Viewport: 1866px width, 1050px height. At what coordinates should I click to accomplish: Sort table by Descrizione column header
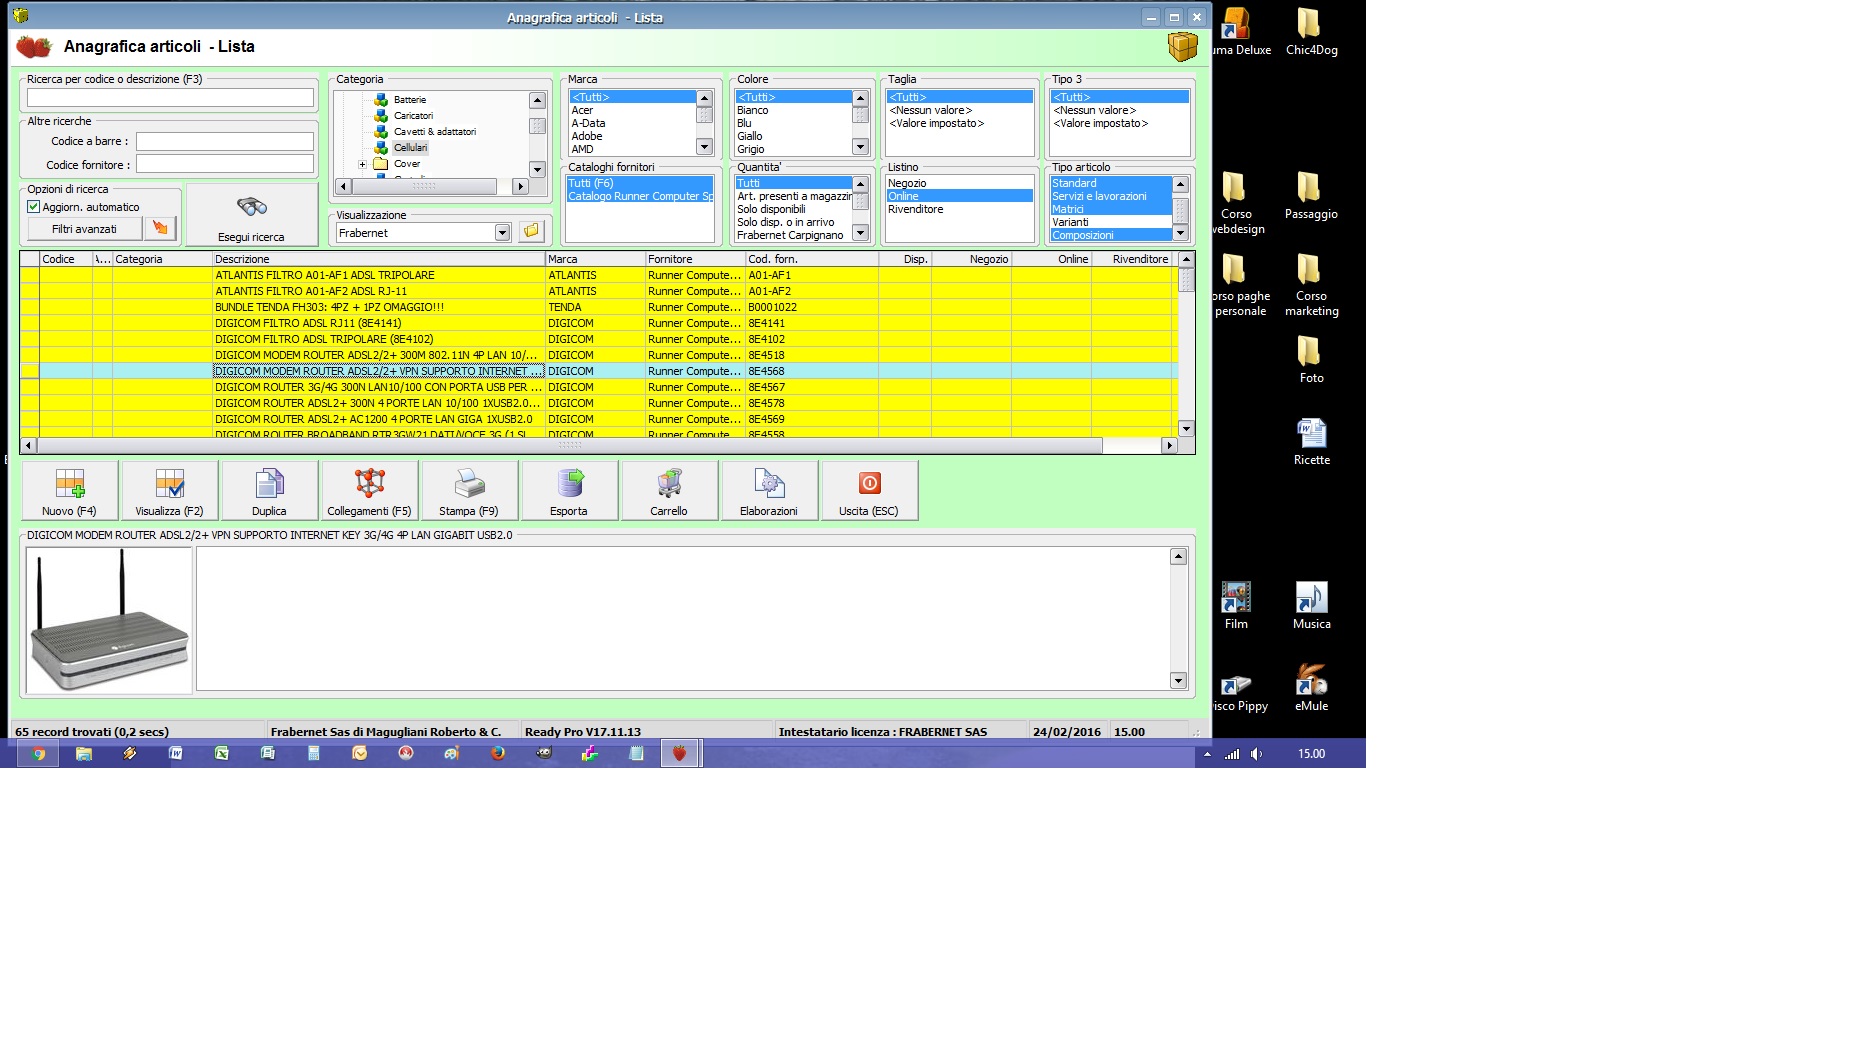378,259
